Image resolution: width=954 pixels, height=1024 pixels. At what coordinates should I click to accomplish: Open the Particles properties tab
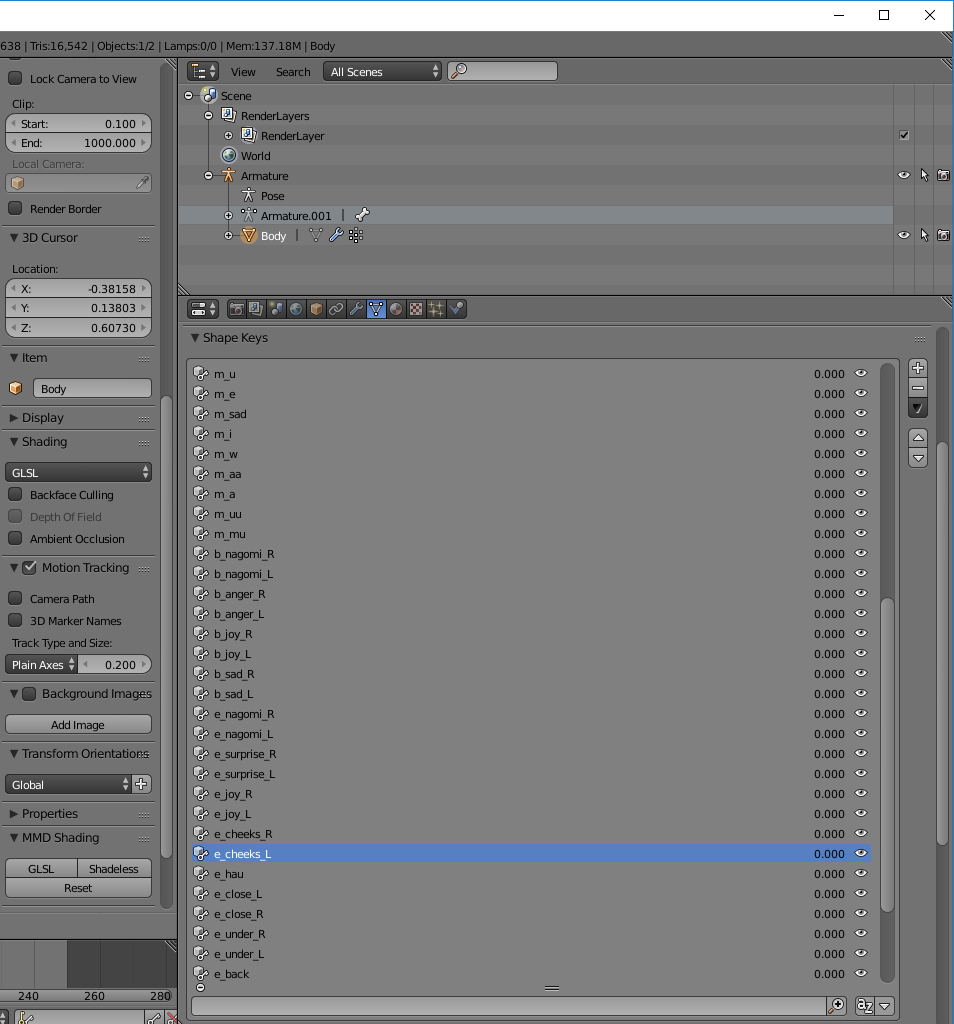tap(436, 309)
